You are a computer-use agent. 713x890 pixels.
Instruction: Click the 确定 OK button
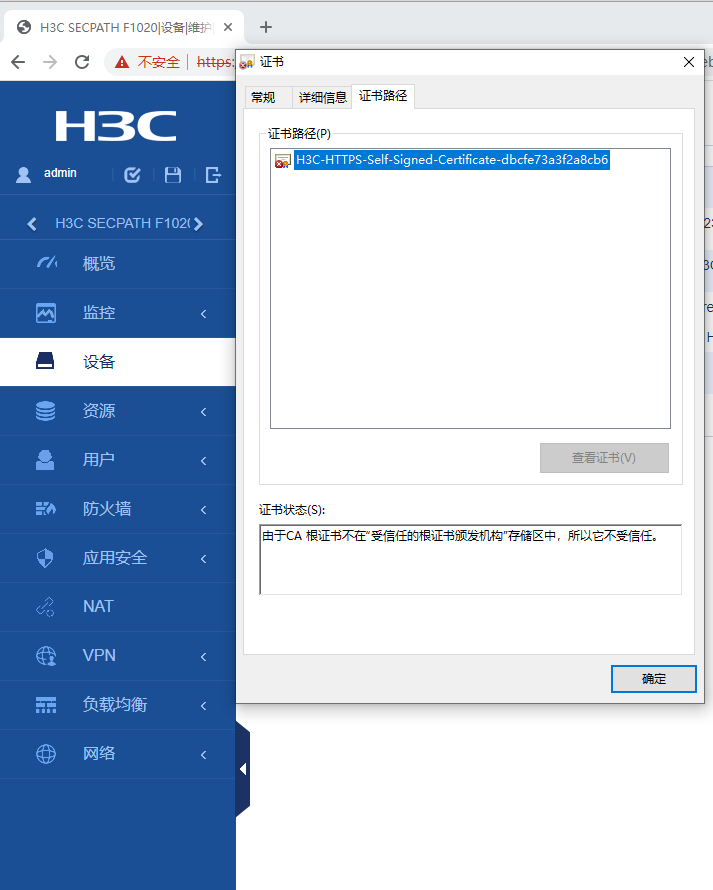653,679
